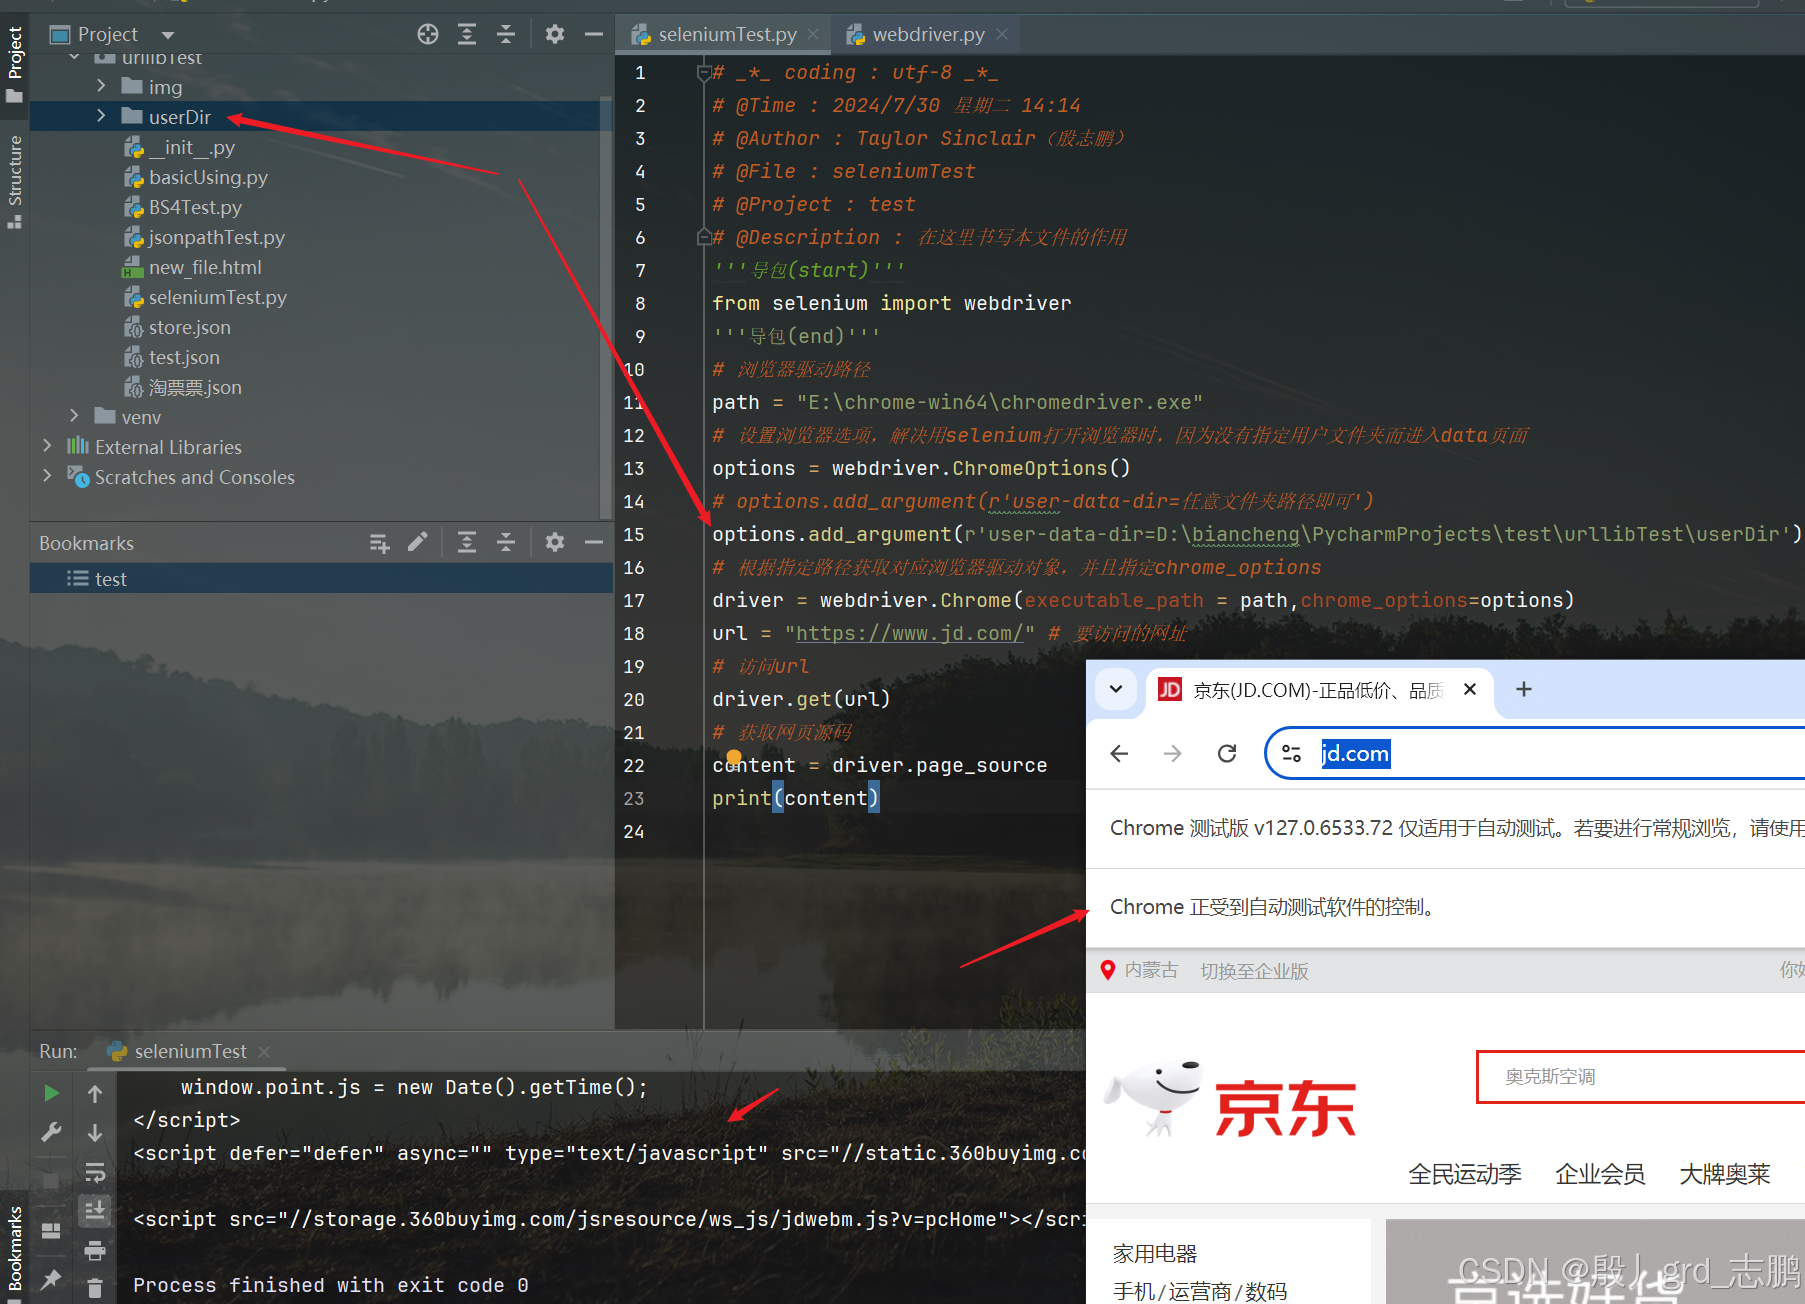Click the up arrow in Run console
The width and height of the screenshot is (1805, 1304).
(95, 1093)
